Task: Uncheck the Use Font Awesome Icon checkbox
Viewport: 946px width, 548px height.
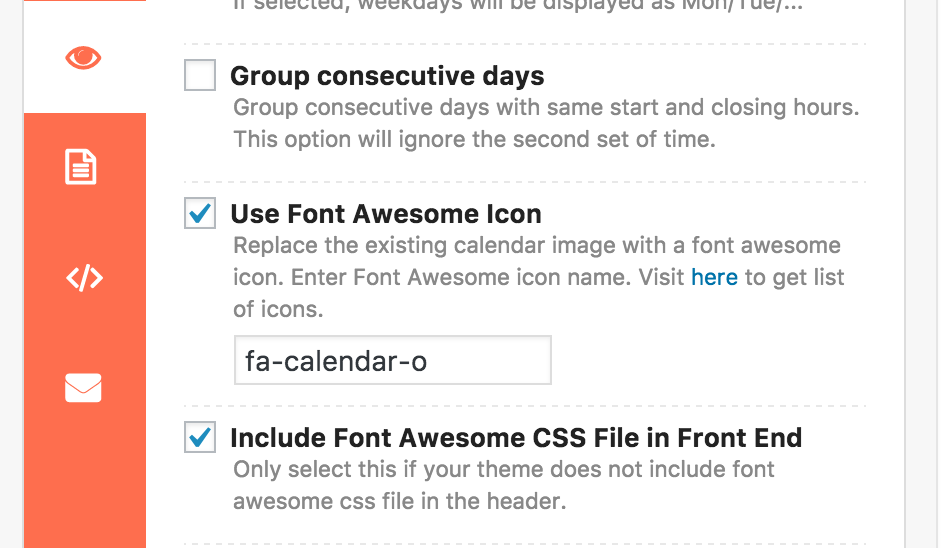Action: (200, 213)
